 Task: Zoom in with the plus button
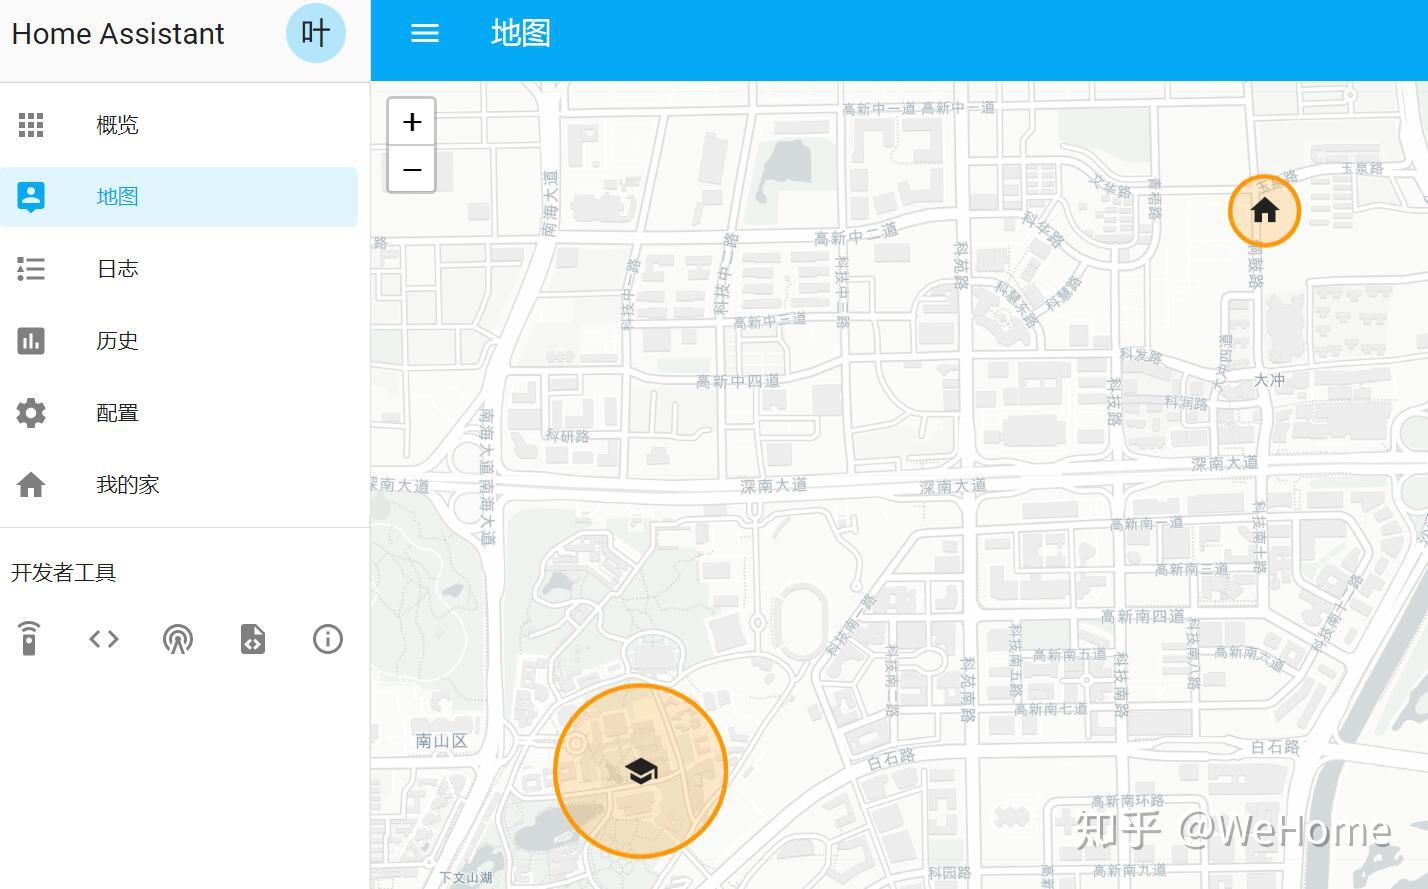tap(411, 121)
